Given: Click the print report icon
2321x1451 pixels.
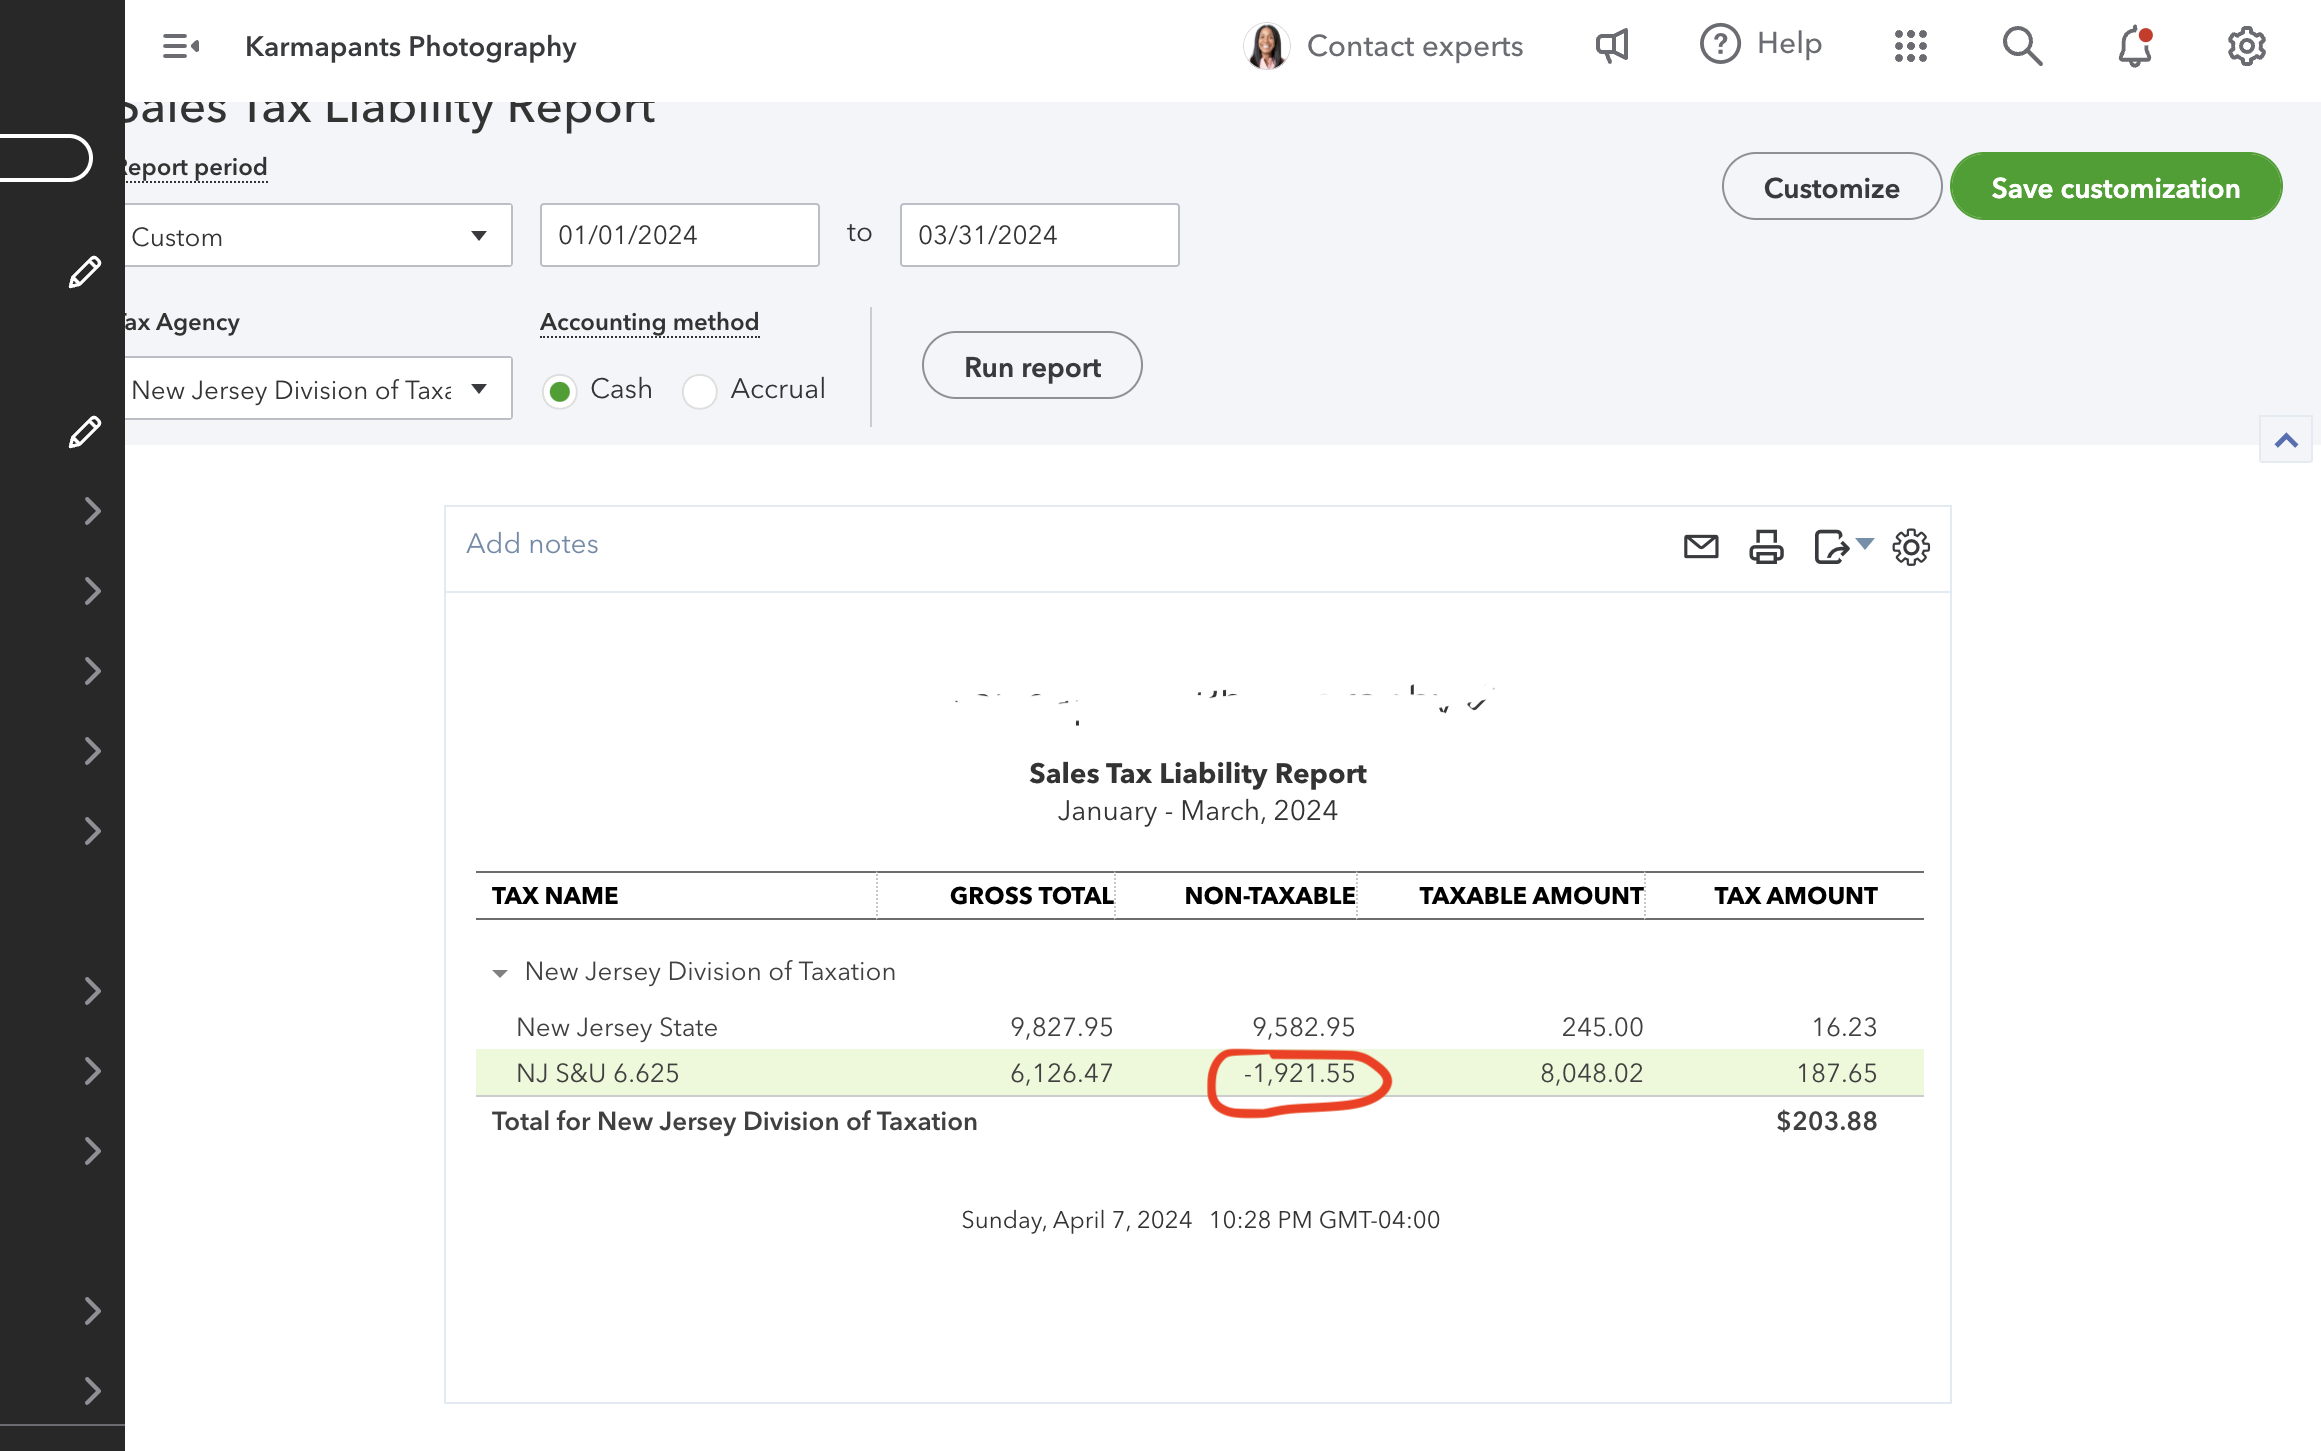Looking at the screenshot, I should click(1766, 546).
